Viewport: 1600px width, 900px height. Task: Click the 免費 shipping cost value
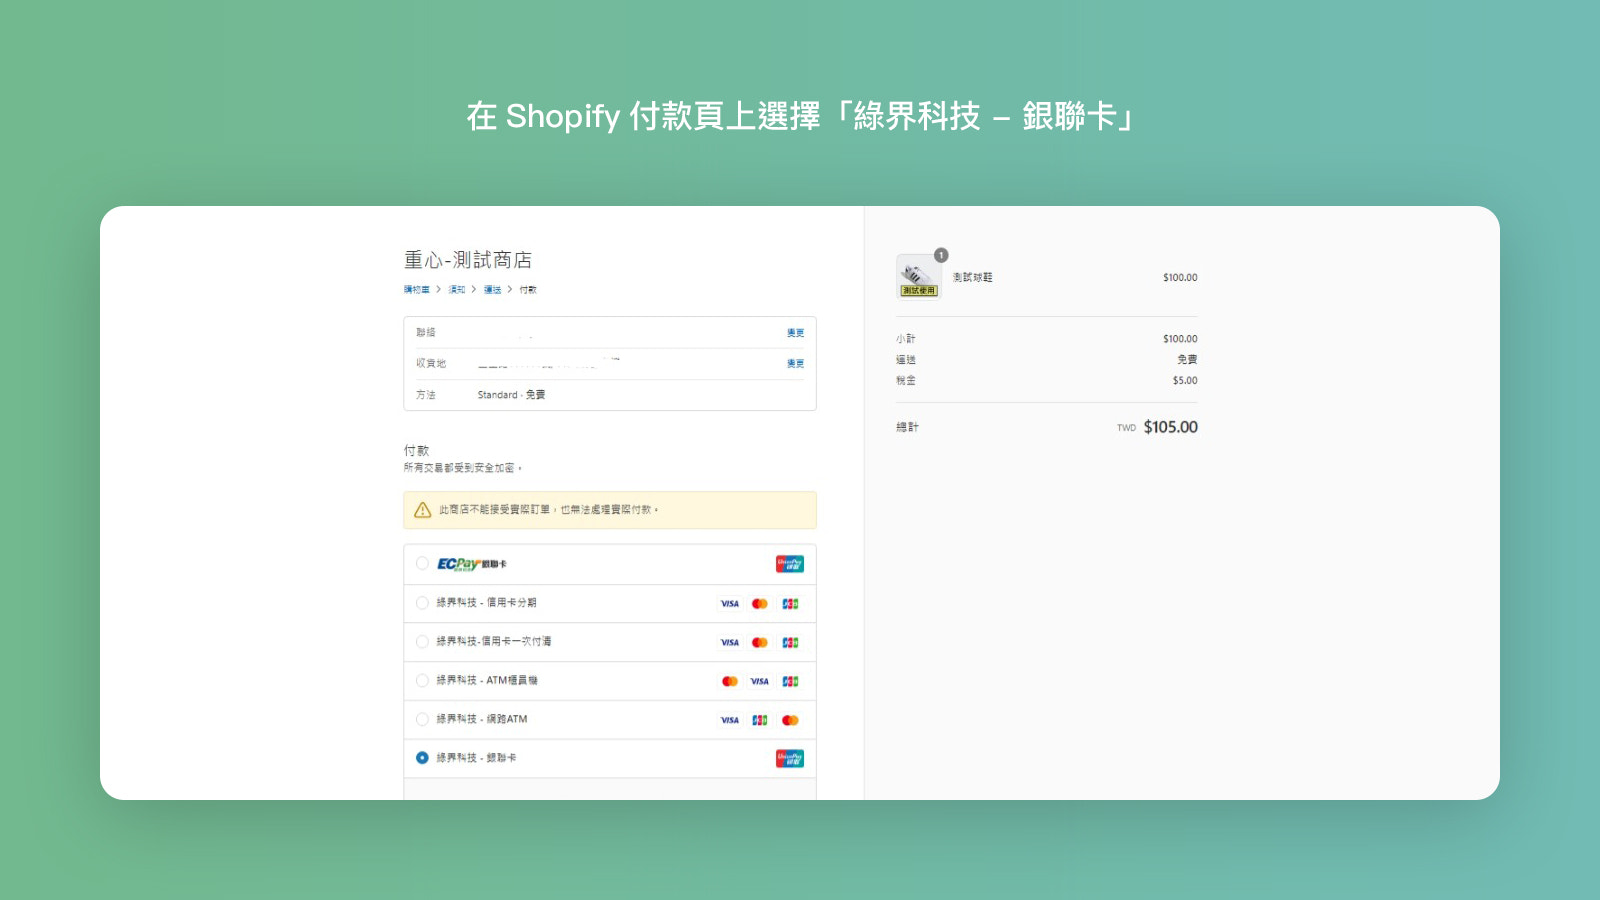point(1187,360)
